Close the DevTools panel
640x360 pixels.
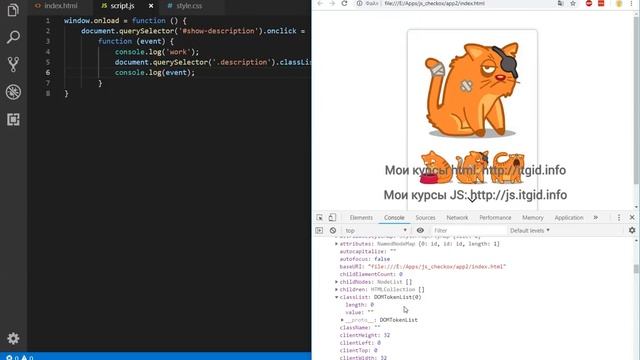(632, 218)
